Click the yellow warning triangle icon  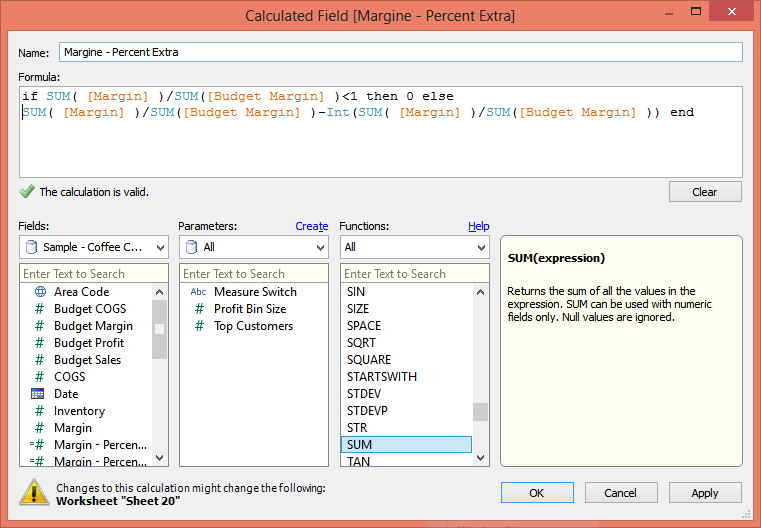(x=34, y=493)
